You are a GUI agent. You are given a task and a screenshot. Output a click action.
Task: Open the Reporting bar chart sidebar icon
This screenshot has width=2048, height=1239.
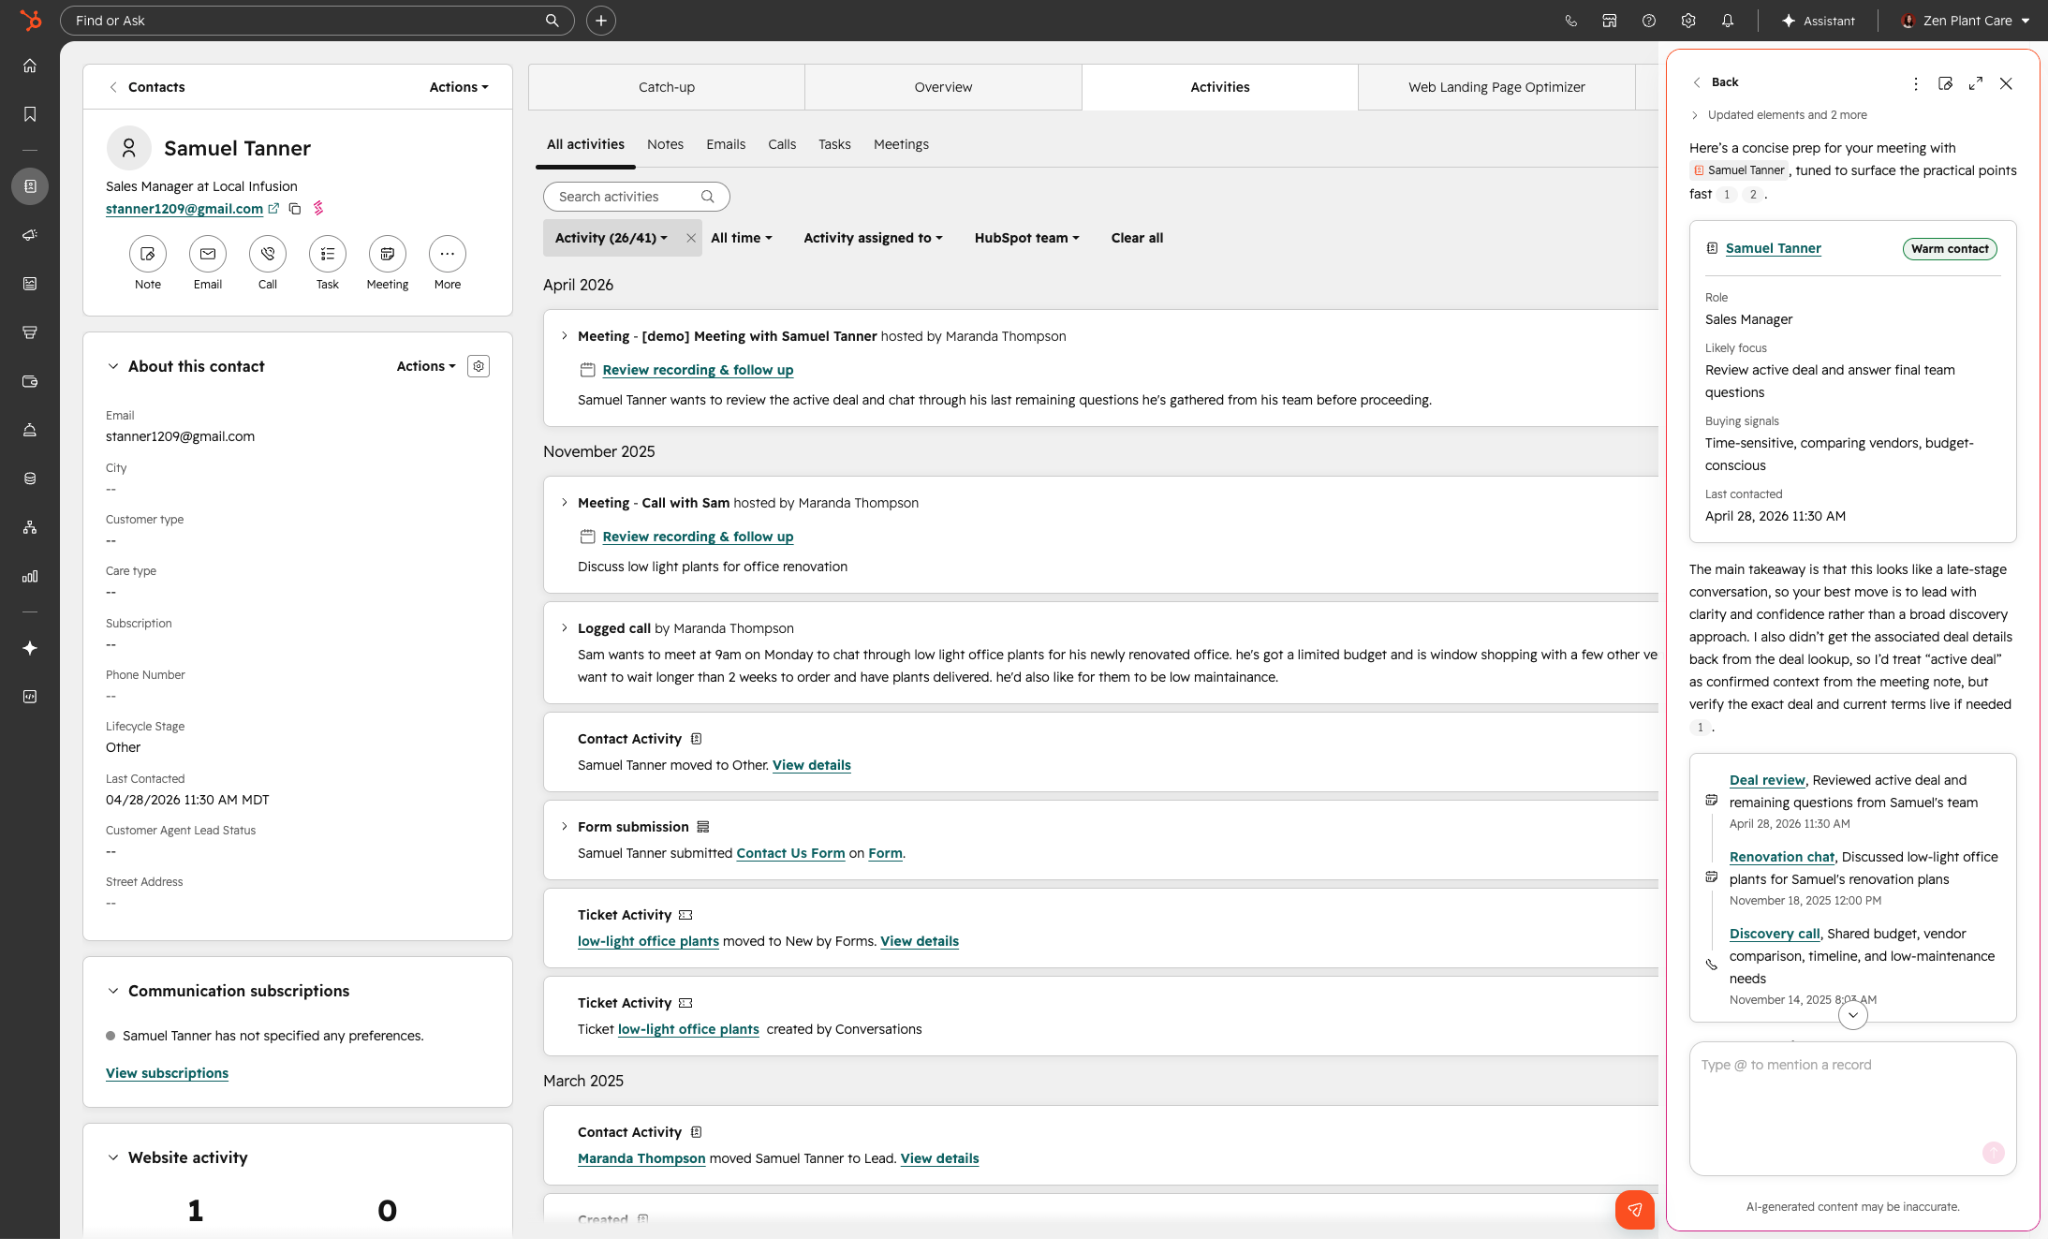click(30, 576)
